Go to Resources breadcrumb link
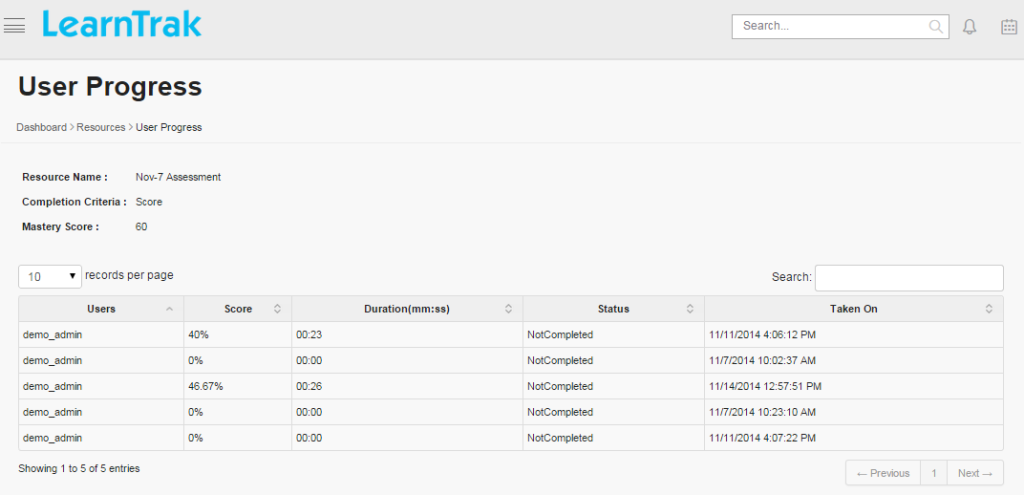 pyautogui.click(x=101, y=127)
